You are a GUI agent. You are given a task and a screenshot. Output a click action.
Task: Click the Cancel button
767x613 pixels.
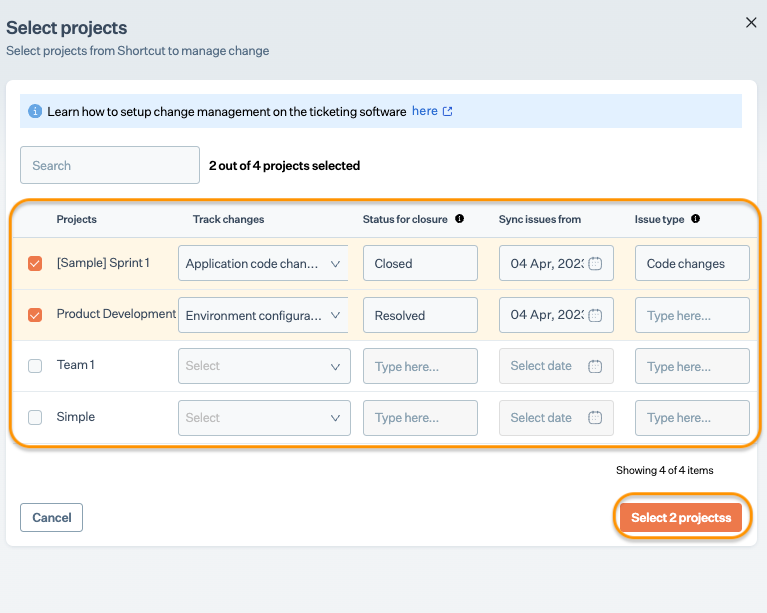pos(51,517)
